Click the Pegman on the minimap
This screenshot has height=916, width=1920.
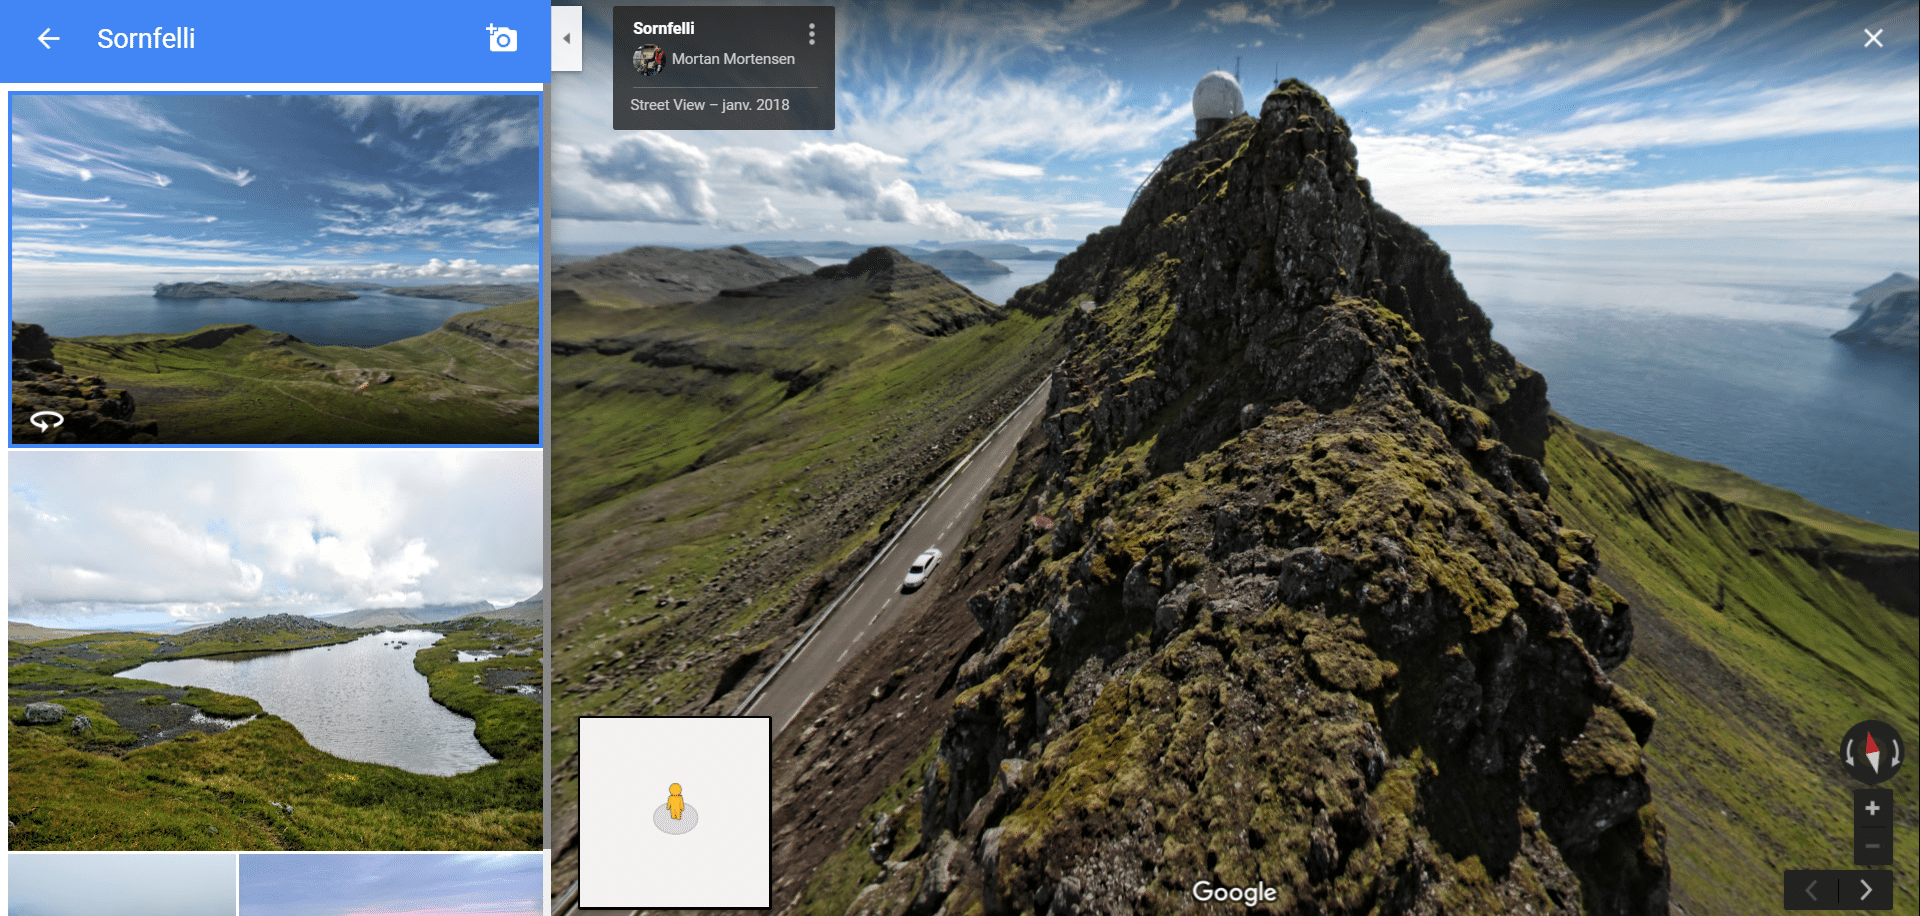click(676, 802)
